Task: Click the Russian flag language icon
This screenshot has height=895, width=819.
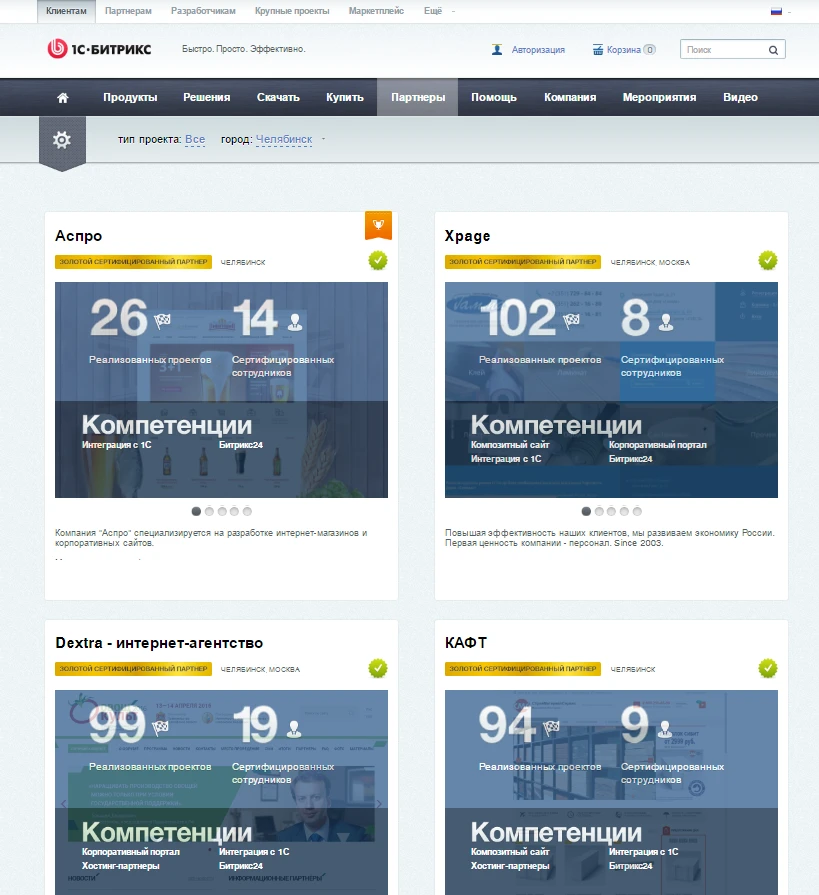Action: point(776,11)
